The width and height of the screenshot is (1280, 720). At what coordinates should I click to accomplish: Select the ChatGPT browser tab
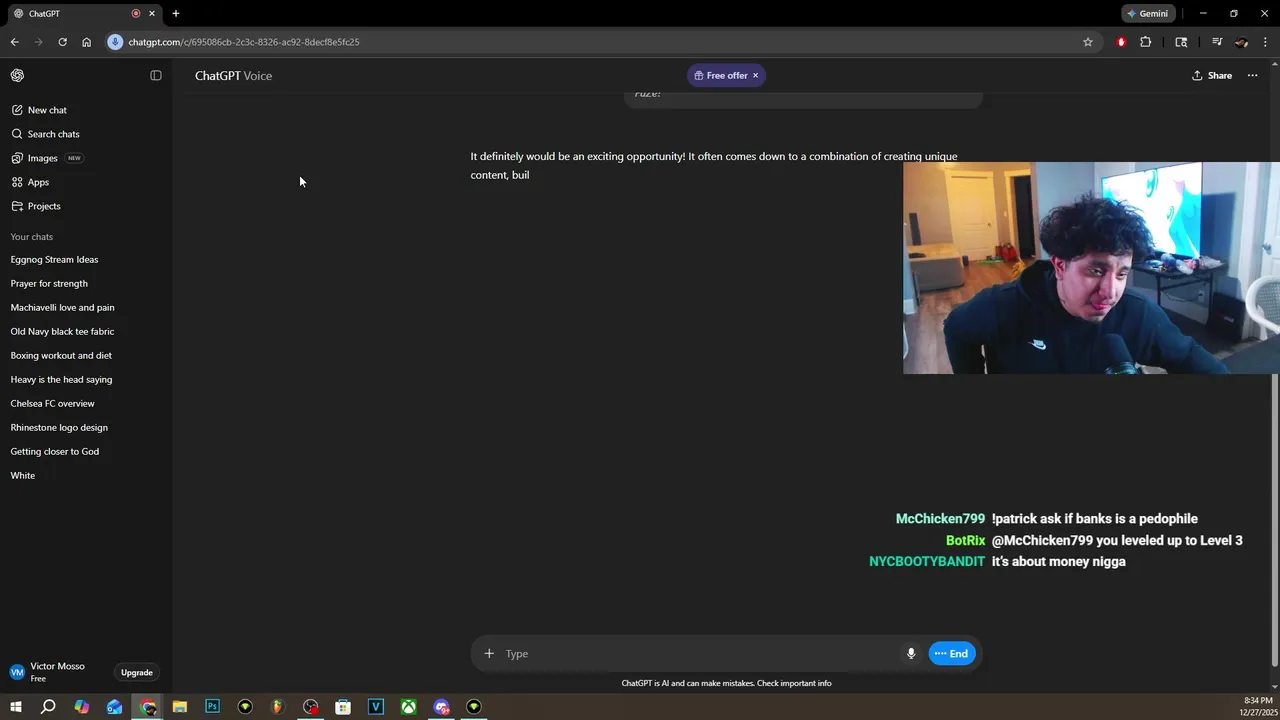(83, 14)
